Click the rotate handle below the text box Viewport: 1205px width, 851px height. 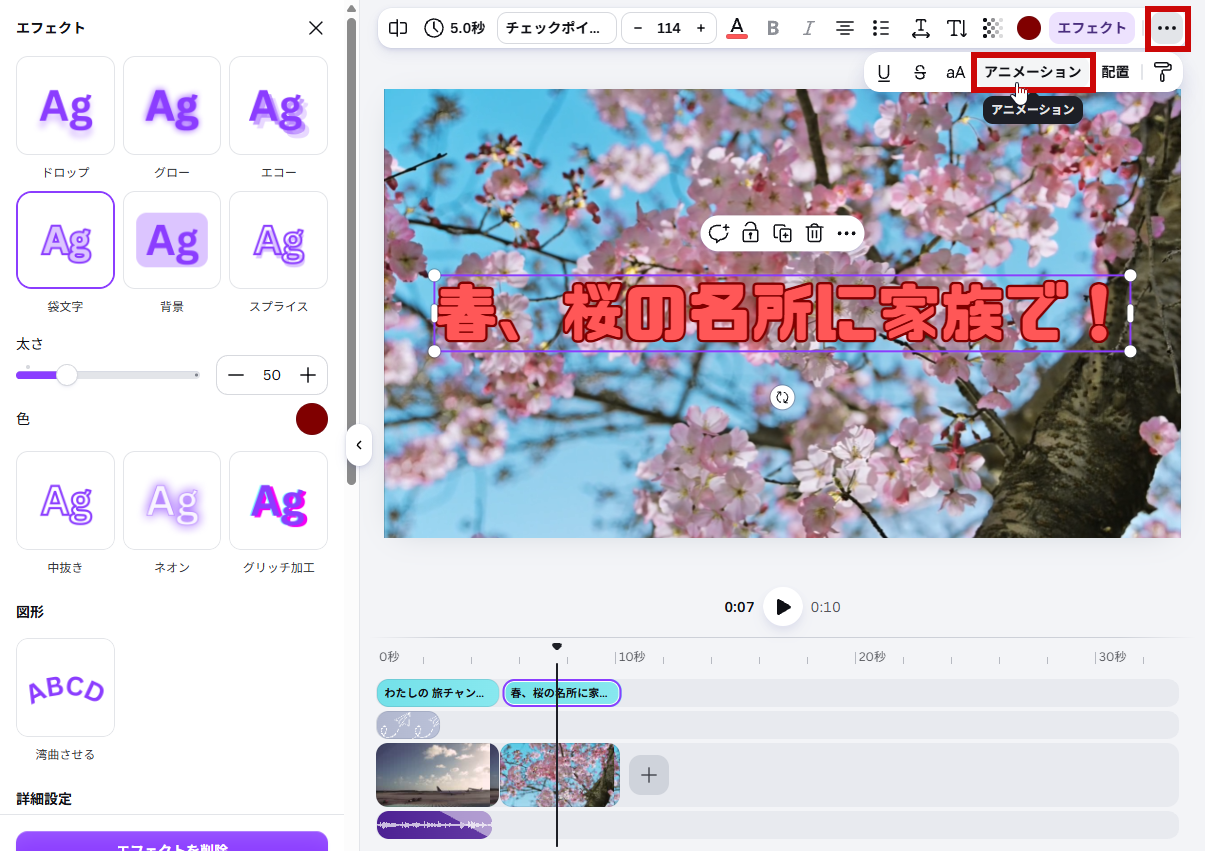pos(782,397)
